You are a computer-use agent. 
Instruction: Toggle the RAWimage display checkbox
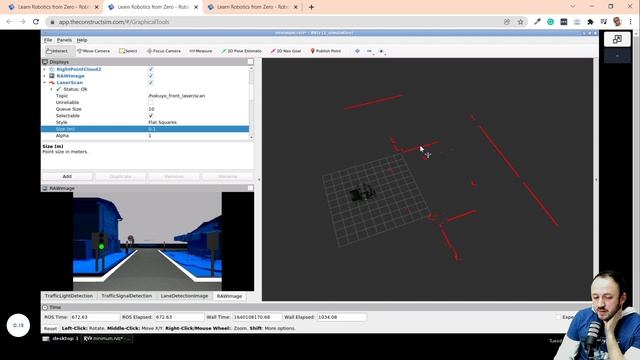click(x=151, y=76)
